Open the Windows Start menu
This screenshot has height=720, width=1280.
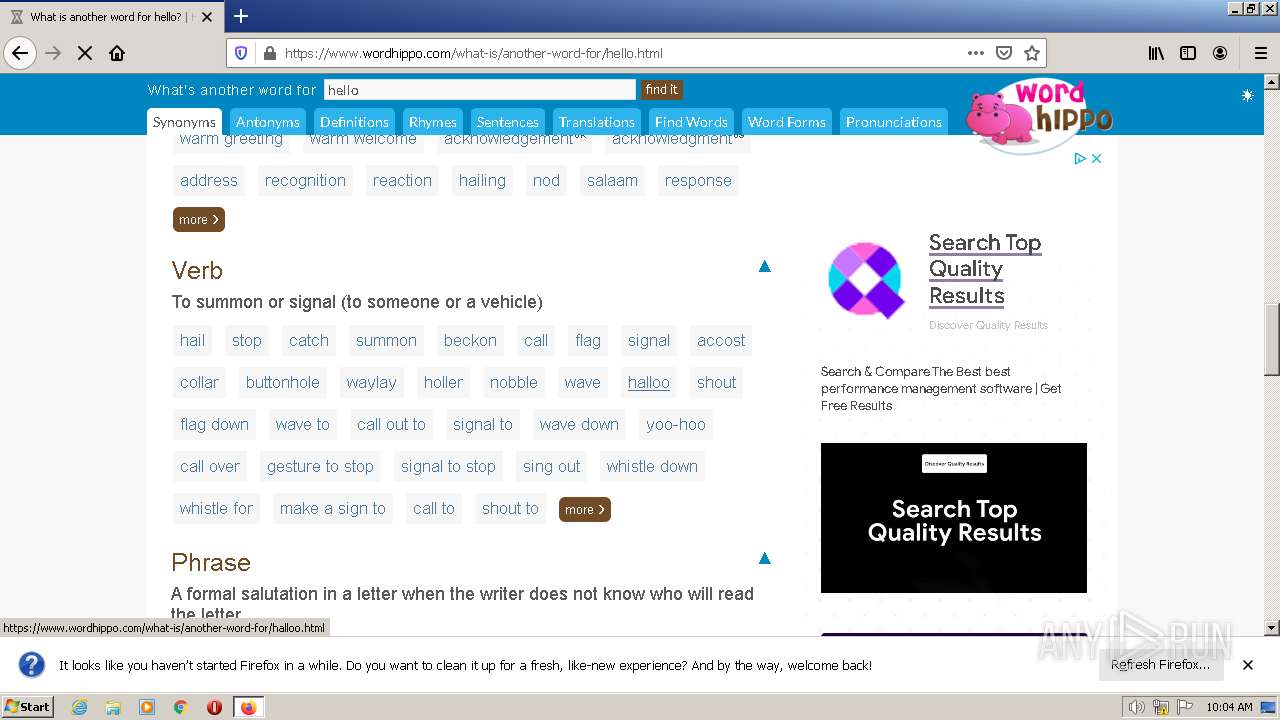[28, 706]
